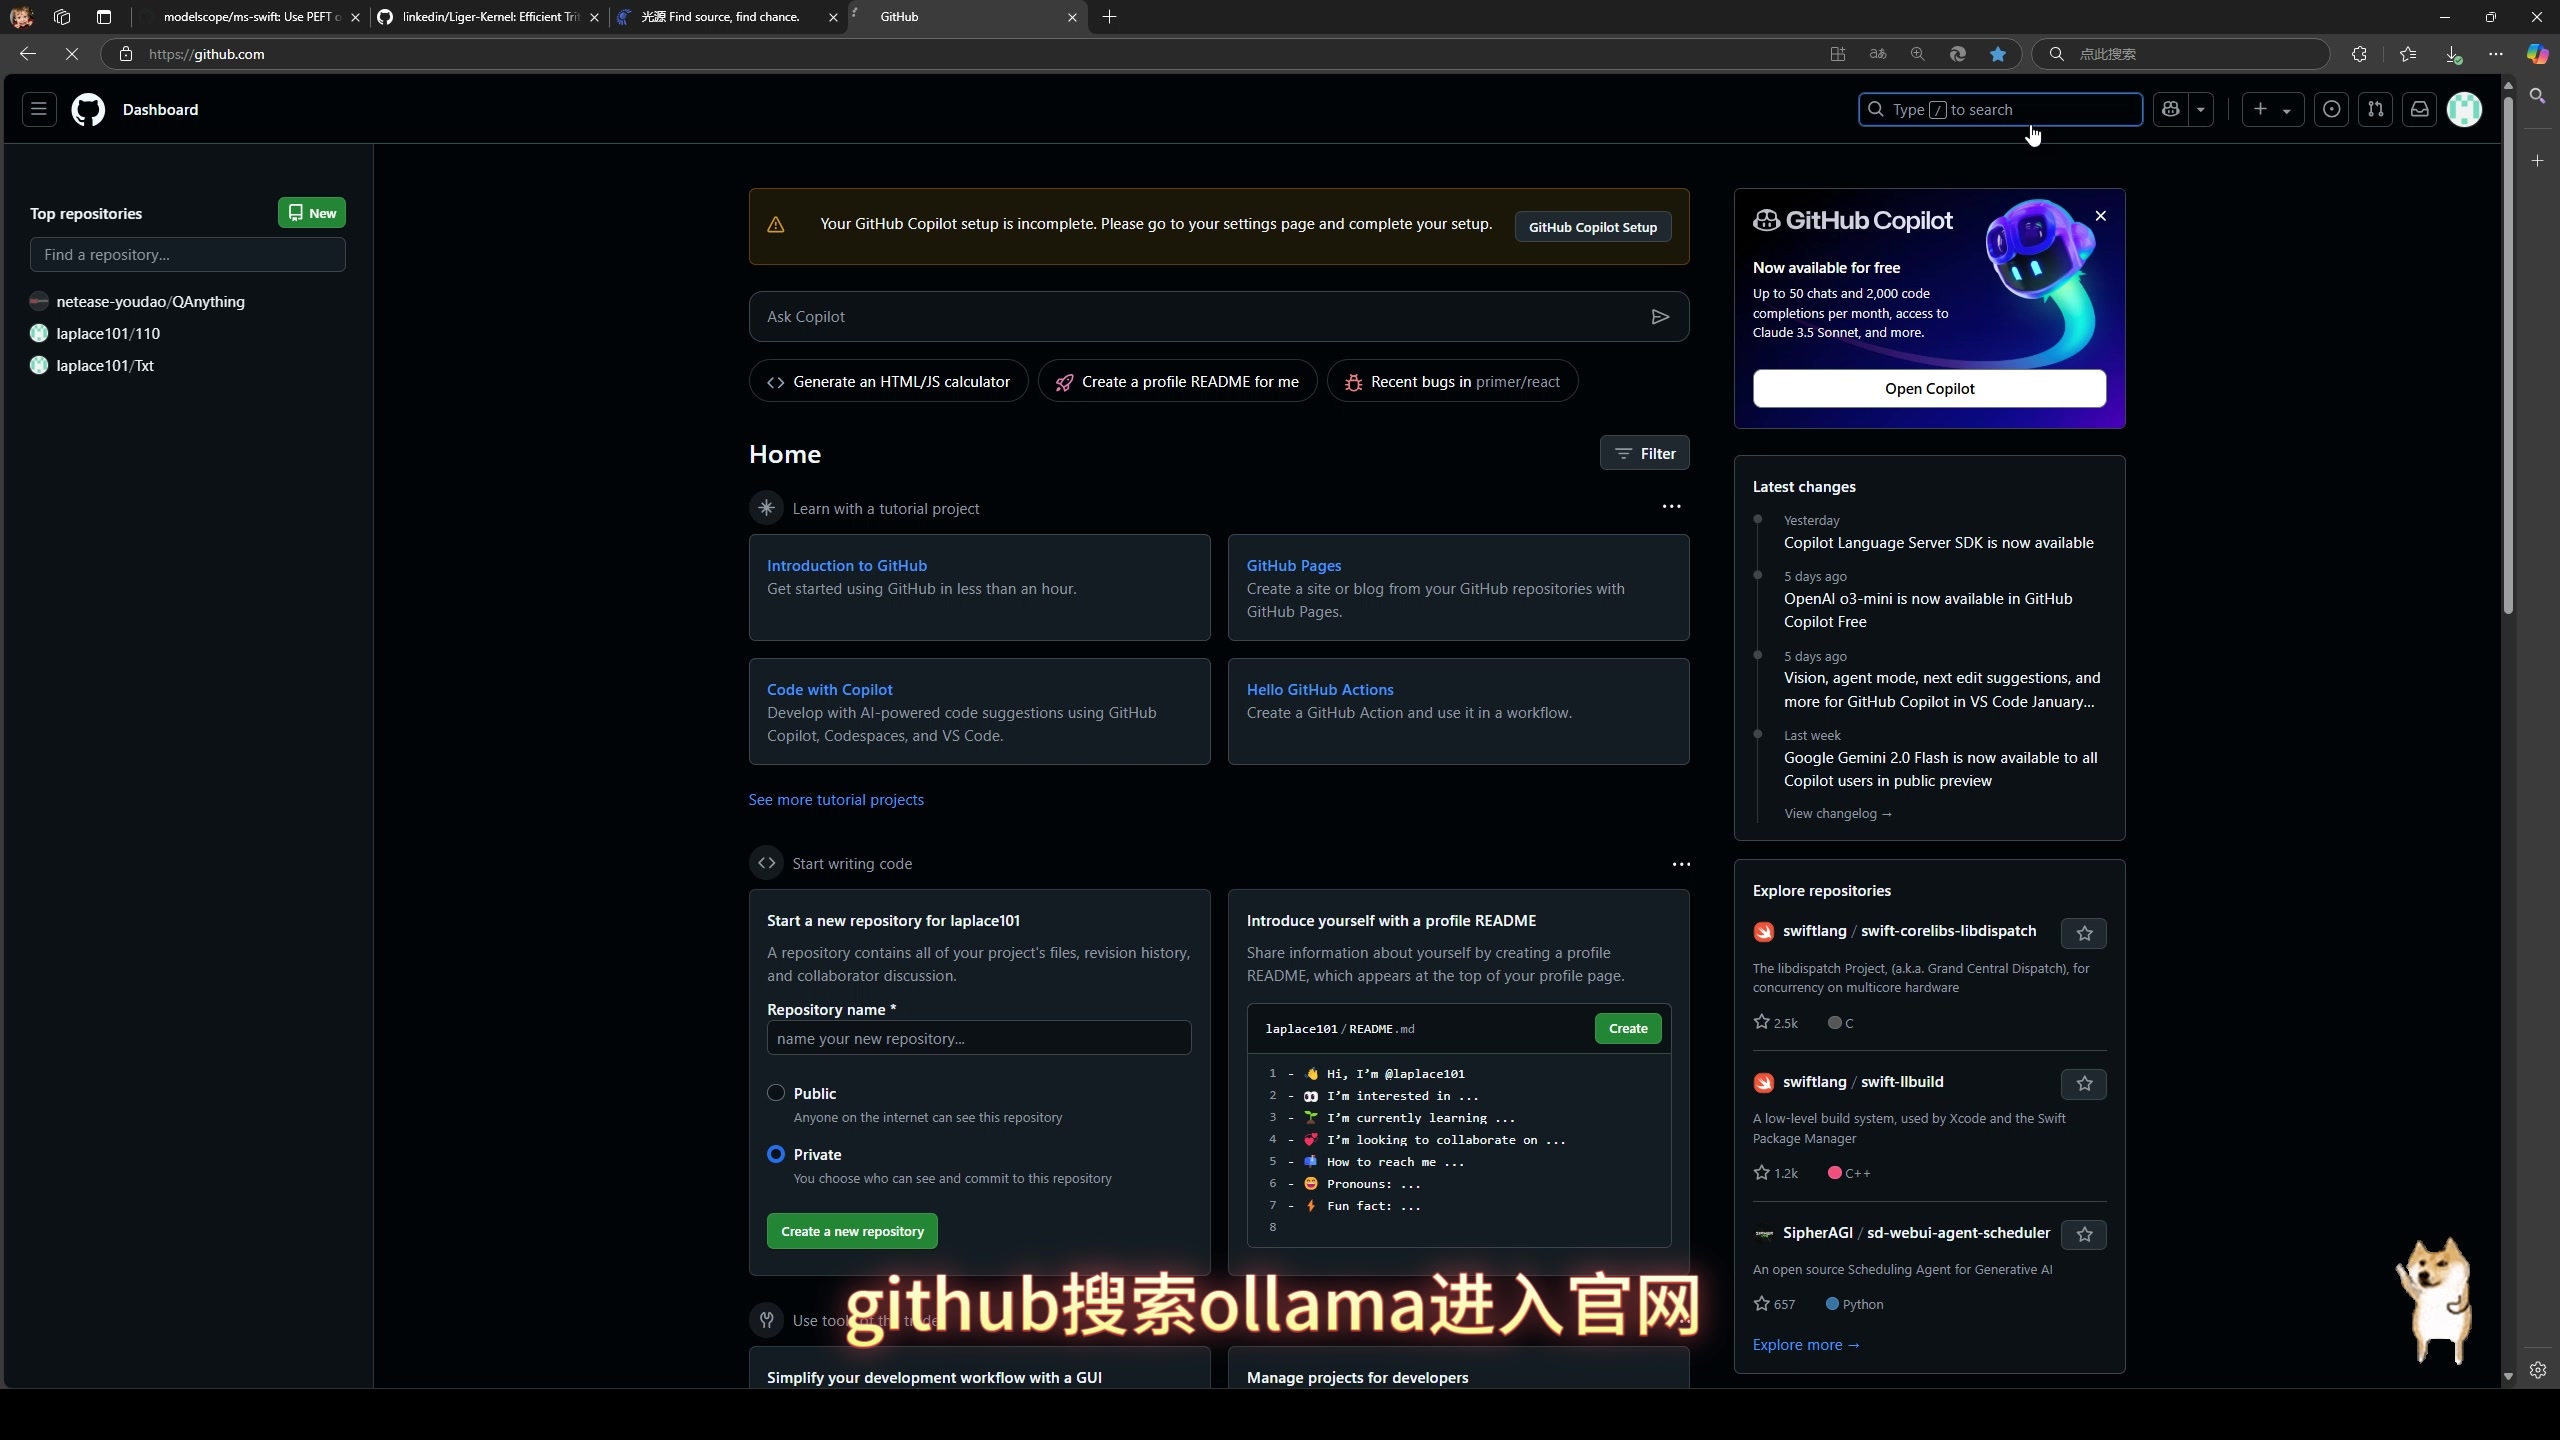This screenshot has height=1440, width=2560.
Task: Focus the Type / to search box
Action: (2000, 109)
